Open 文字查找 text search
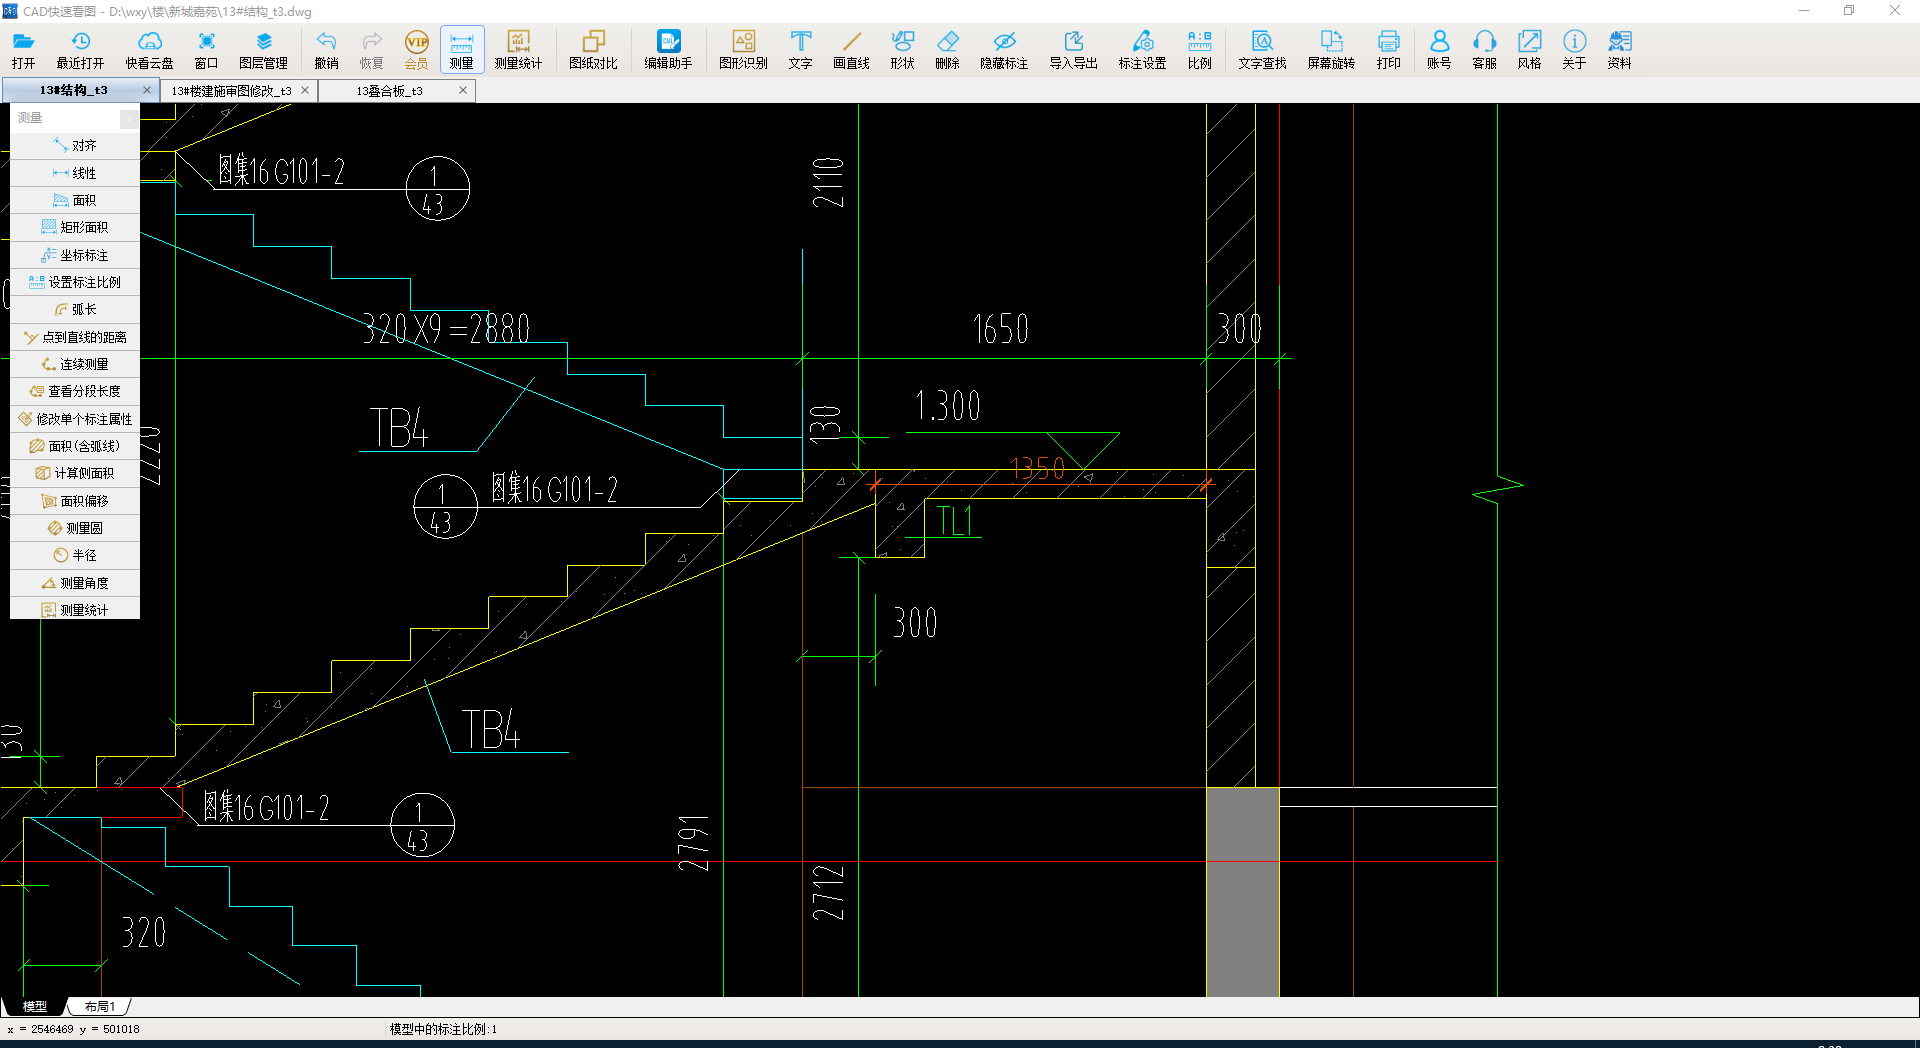The width and height of the screenshot is (1920, 1048). coord(1262,49)
